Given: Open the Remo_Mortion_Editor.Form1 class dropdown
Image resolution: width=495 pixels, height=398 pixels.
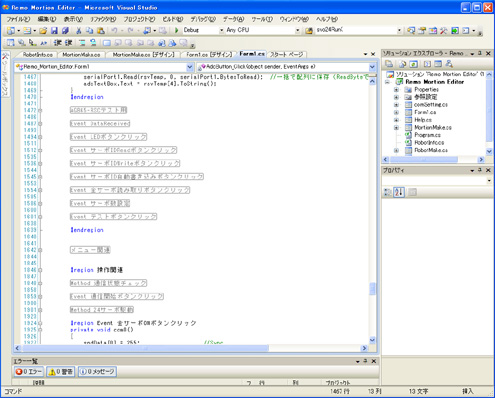Looking at the screenshot, I should 189,67.
